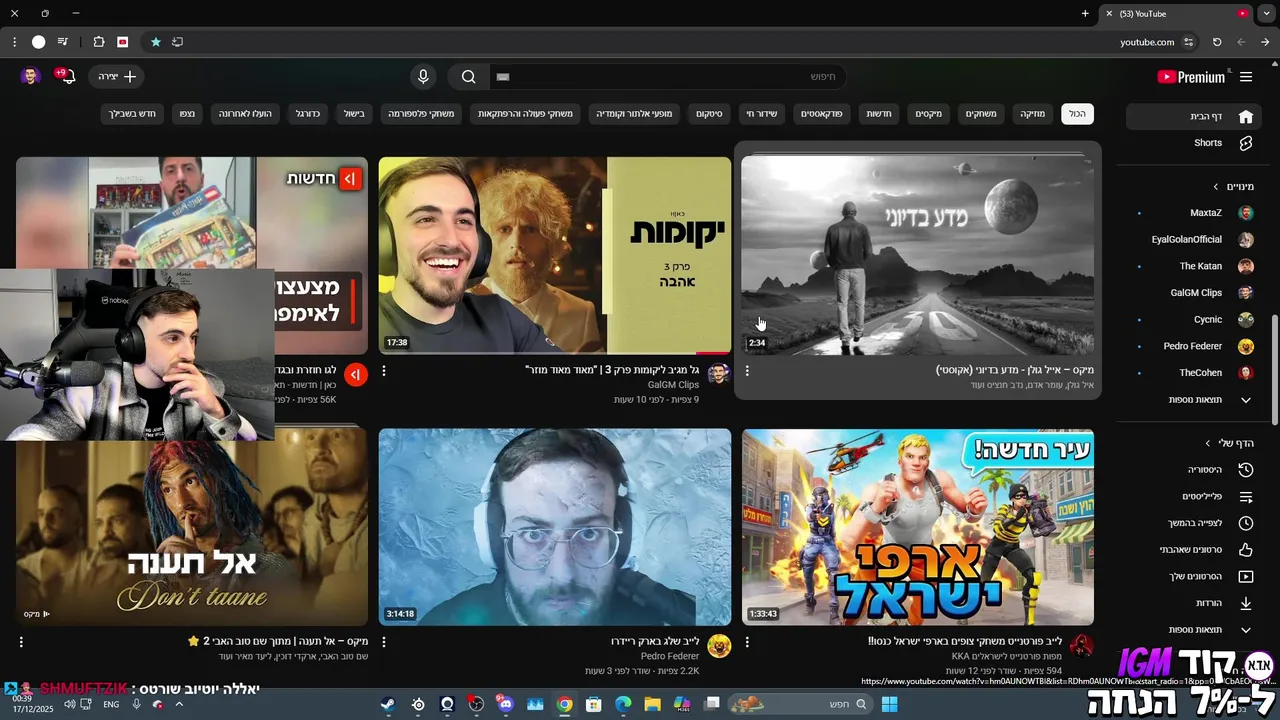
Task: Open 'מדע בדיוני' mix video thumbnail
Action: (x=918, y=255)
